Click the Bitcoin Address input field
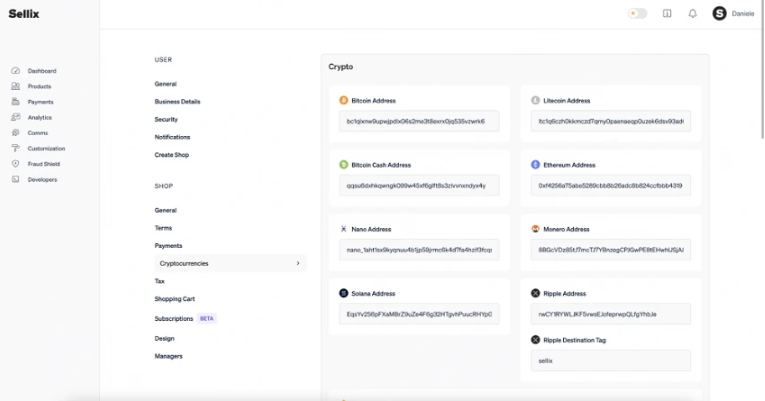The height and width of the screenshot is (401, 765). (x=419, y=121)
